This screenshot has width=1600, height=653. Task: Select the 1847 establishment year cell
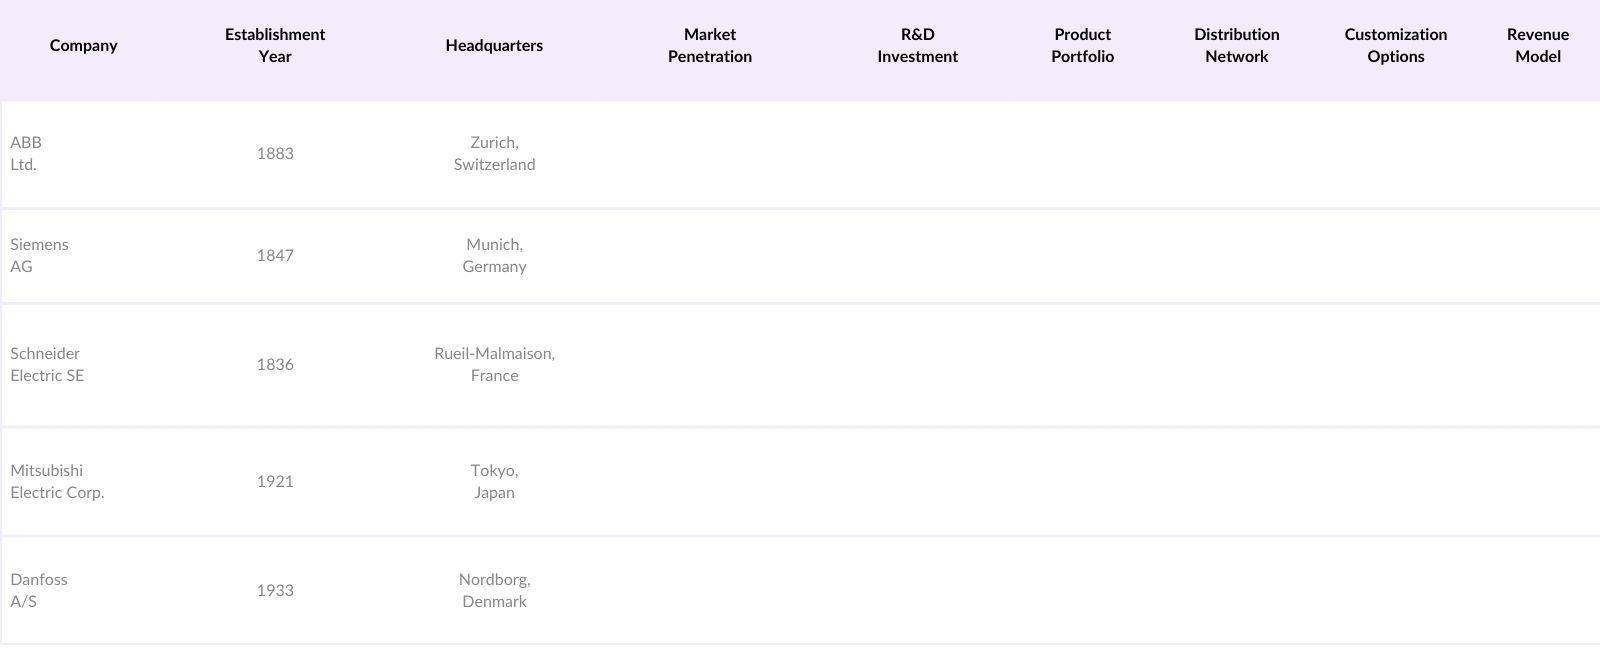pos(275,255)
